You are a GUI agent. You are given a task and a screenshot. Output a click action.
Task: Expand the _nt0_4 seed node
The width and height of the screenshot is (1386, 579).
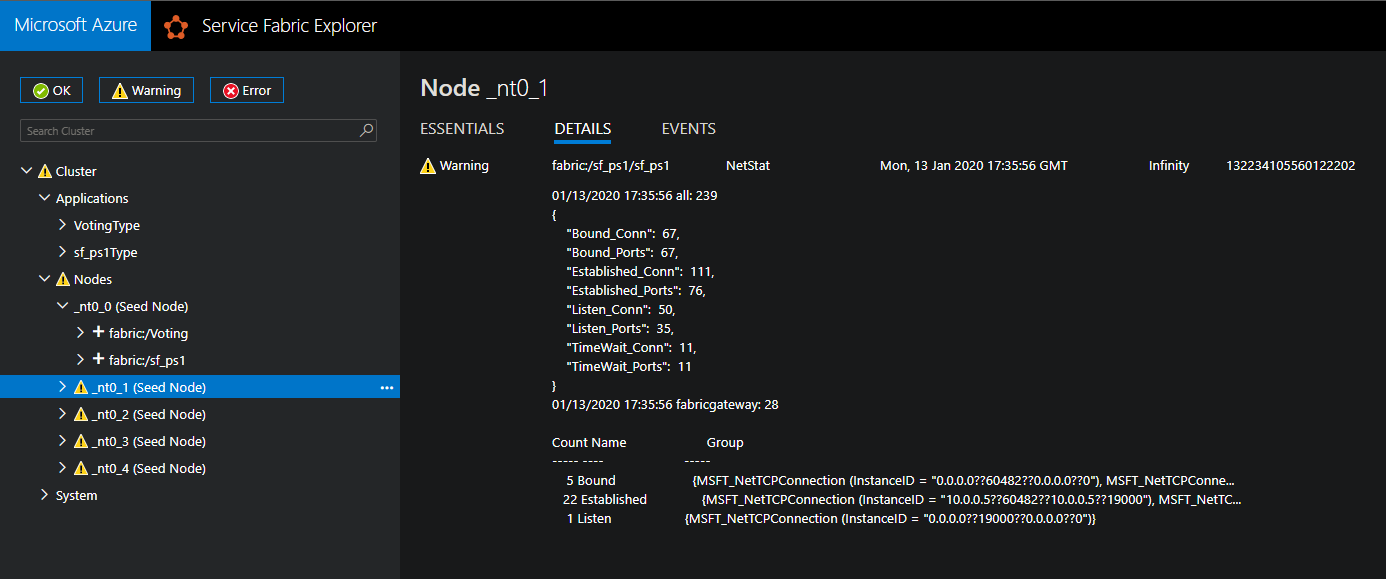coord(62,469)
